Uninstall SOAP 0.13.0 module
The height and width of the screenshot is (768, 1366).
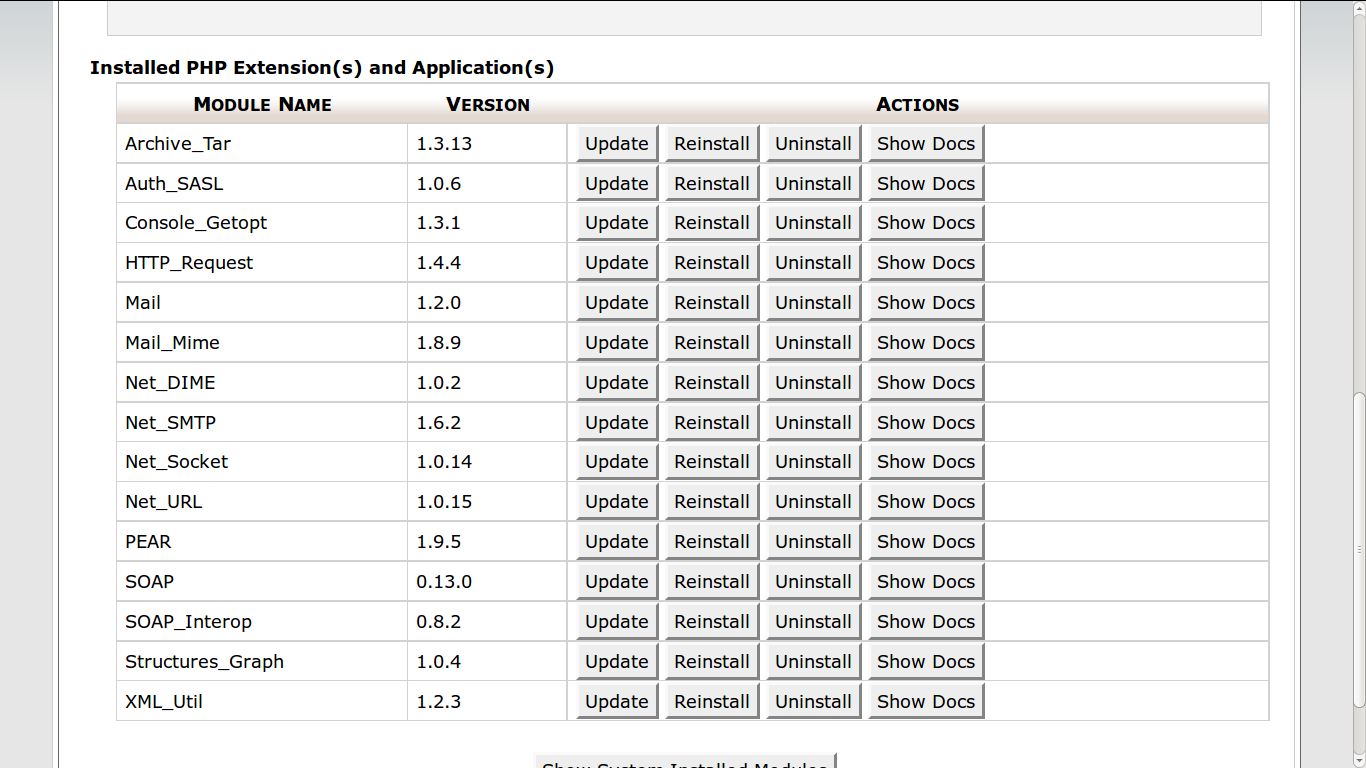pos(813,582)
